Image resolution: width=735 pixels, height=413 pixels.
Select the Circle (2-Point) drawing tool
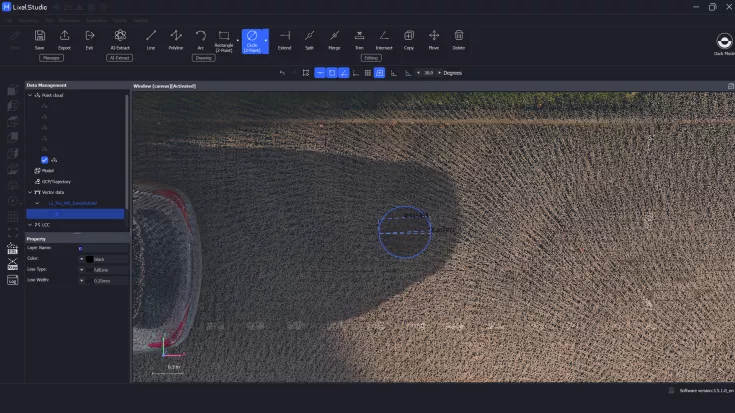pyautogui.click(x=252, y=39)
